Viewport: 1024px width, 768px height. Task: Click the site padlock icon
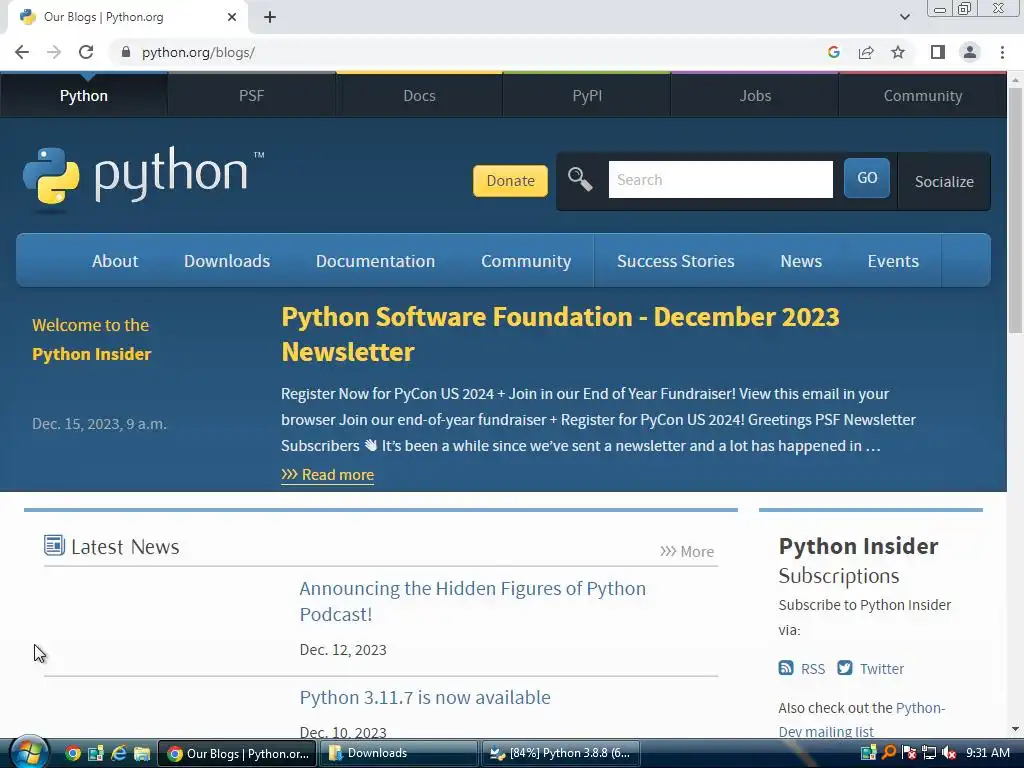coord(126,52)
